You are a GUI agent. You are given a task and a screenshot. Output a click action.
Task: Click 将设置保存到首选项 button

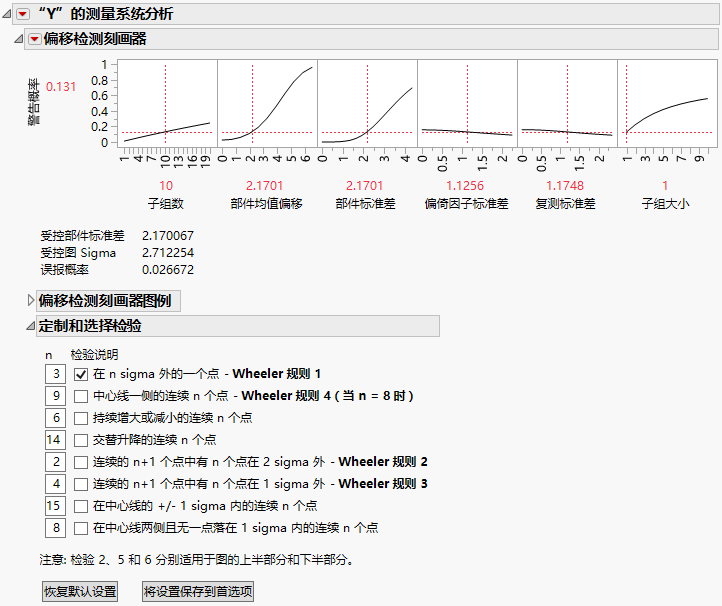[198, 591]
